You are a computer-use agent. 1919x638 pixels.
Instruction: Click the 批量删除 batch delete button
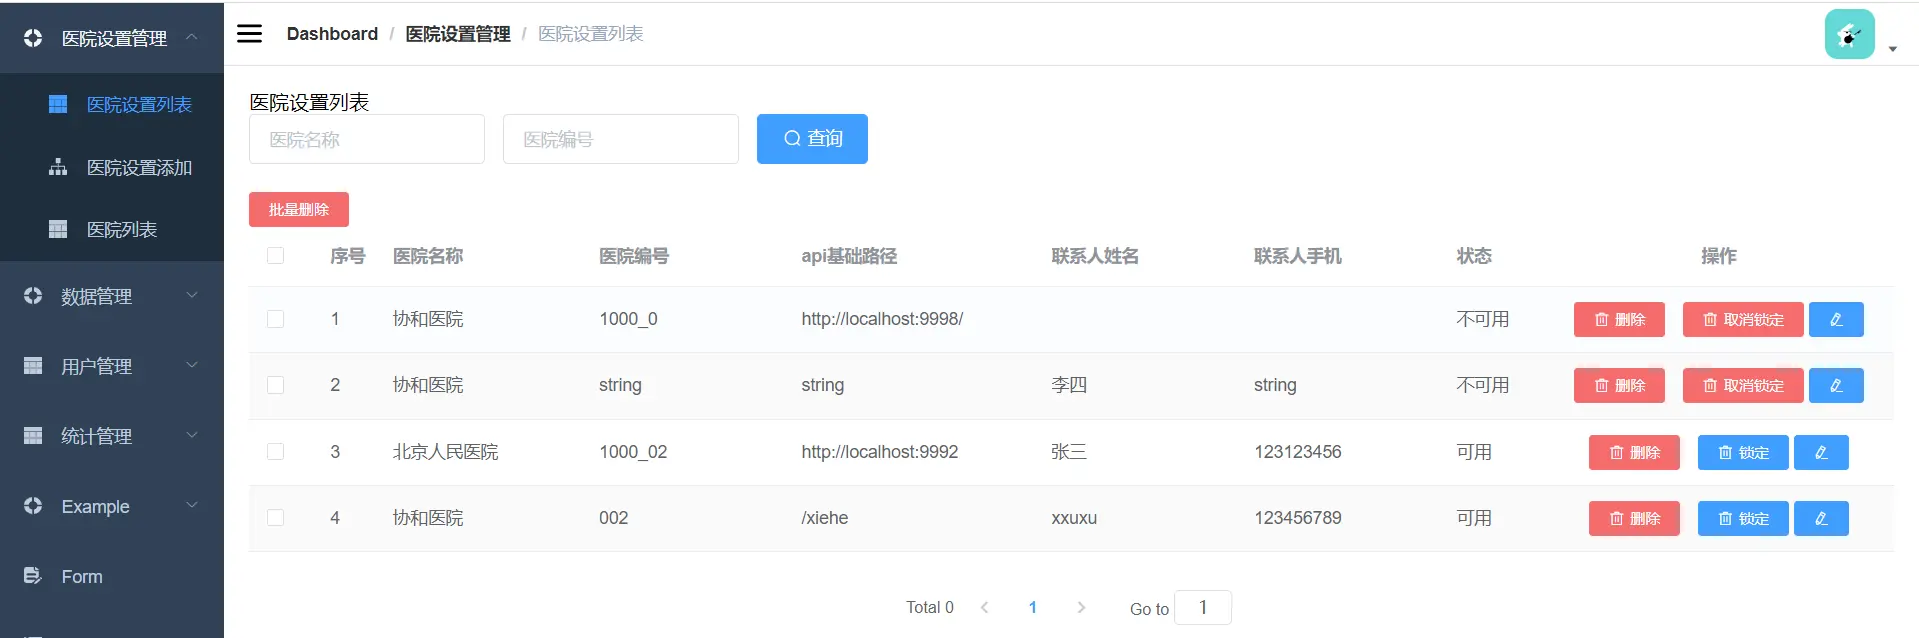(299, 209)
